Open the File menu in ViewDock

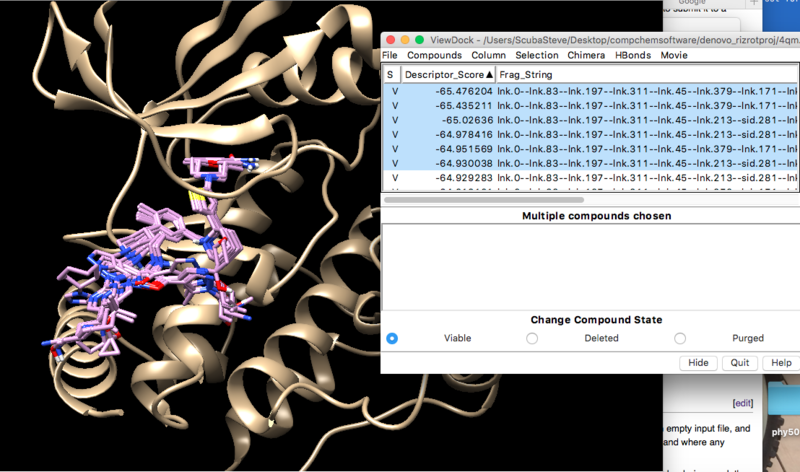tap(389, 55)
